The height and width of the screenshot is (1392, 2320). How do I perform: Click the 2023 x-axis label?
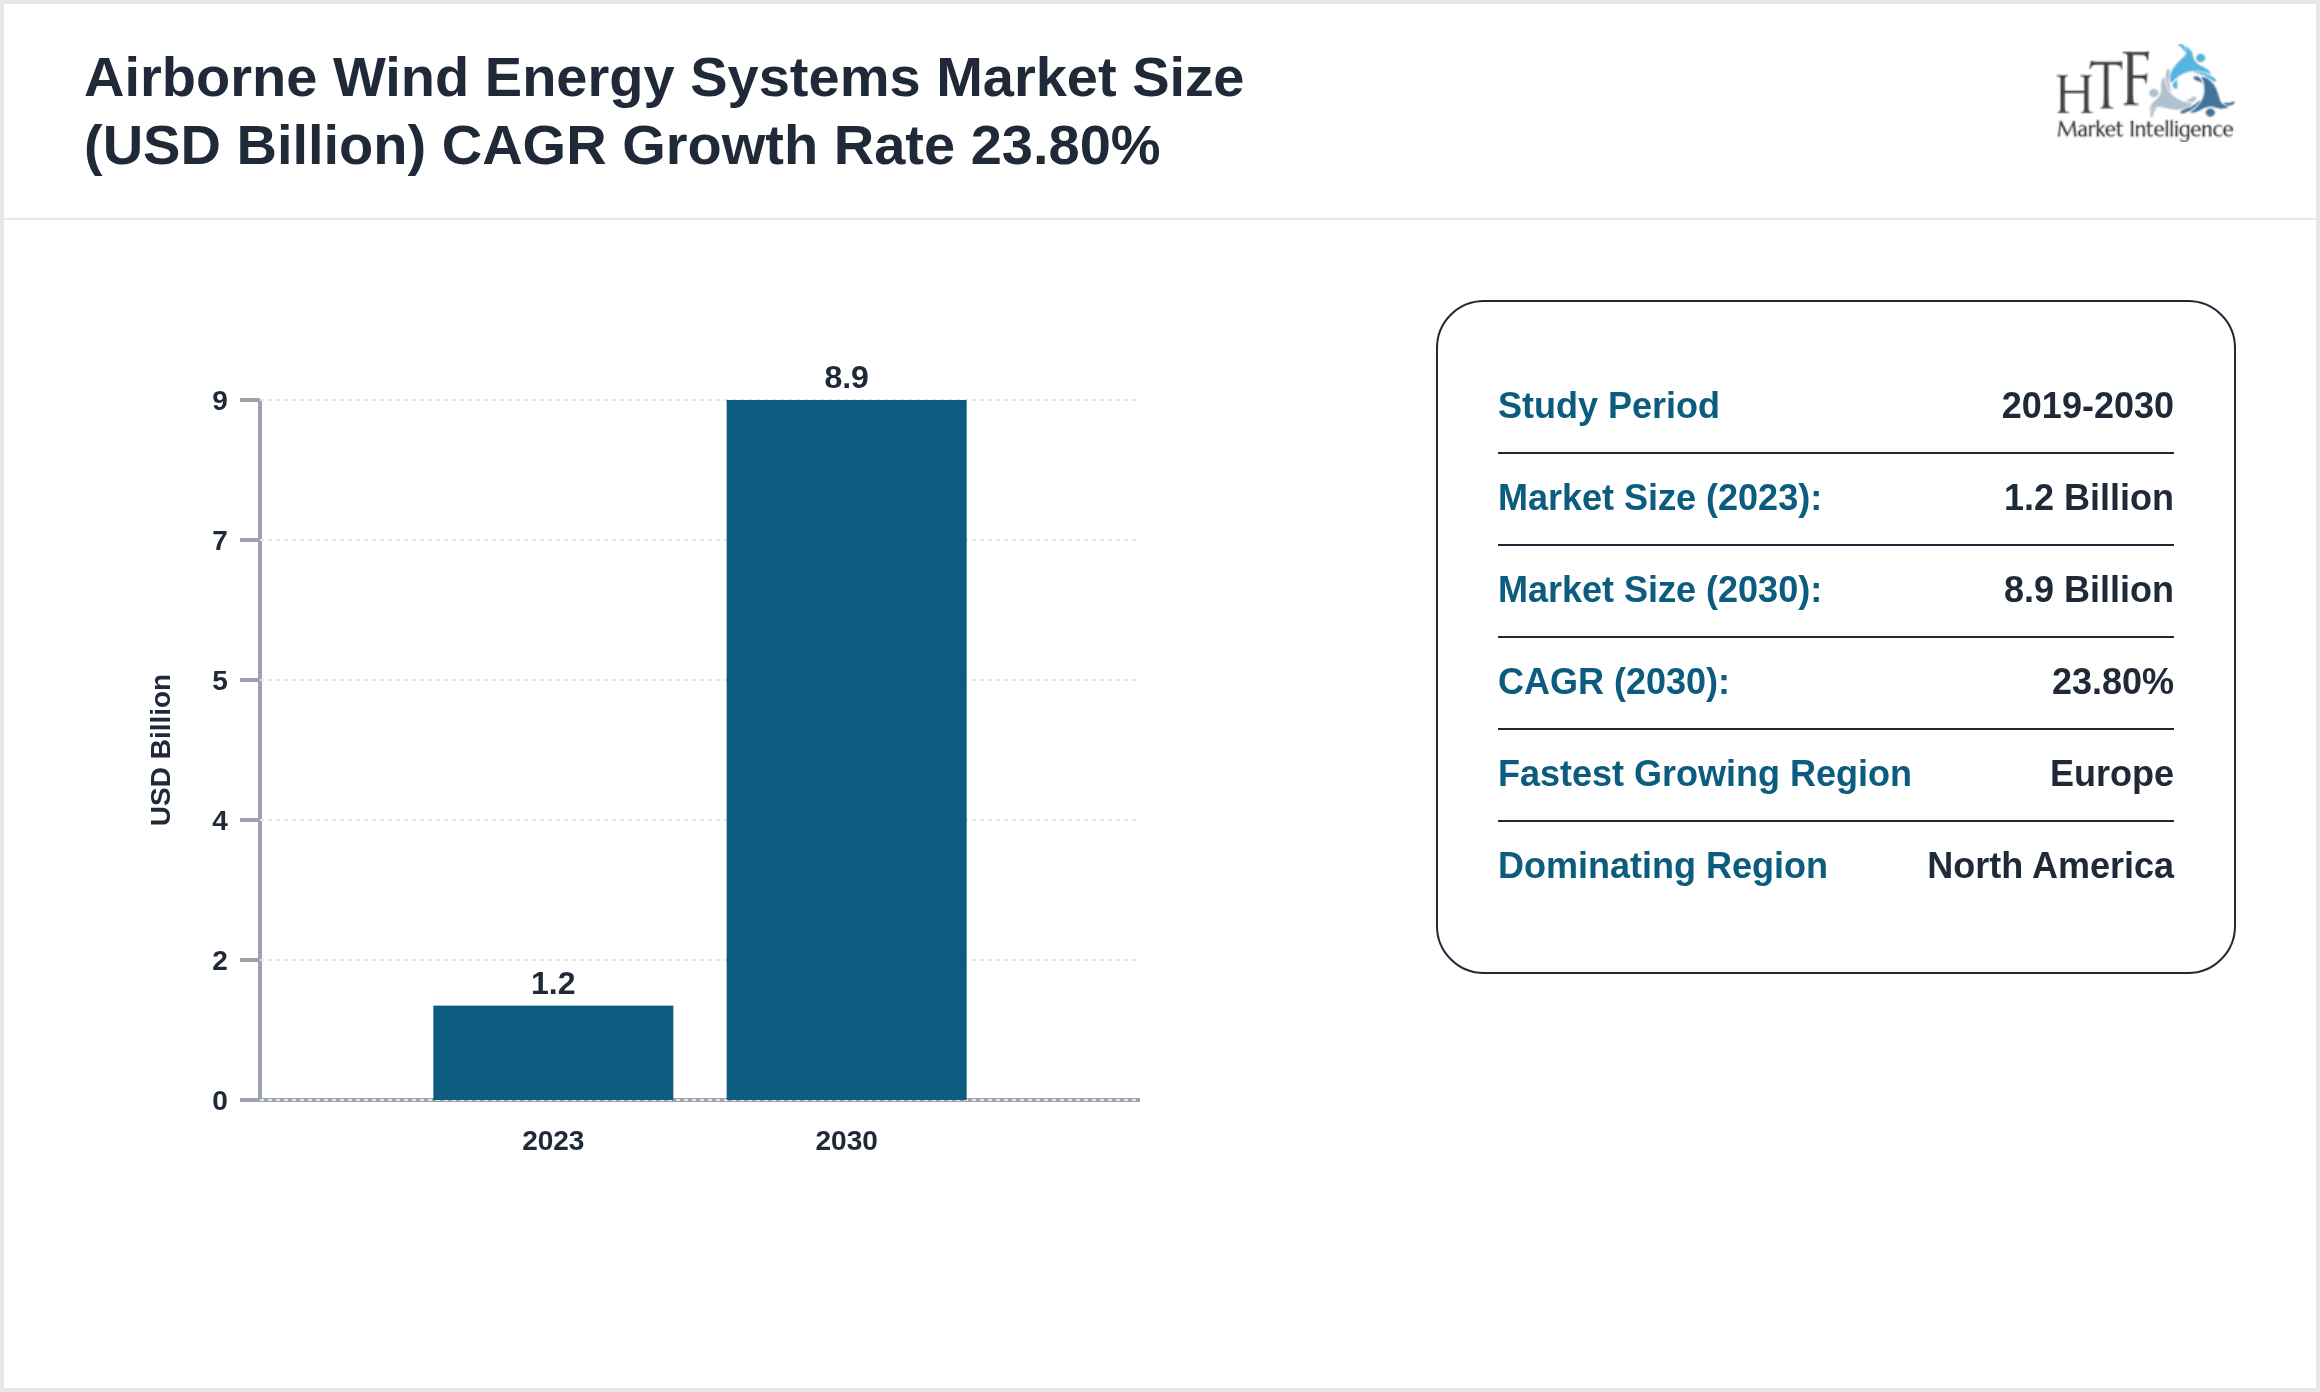click(552, 1141)
